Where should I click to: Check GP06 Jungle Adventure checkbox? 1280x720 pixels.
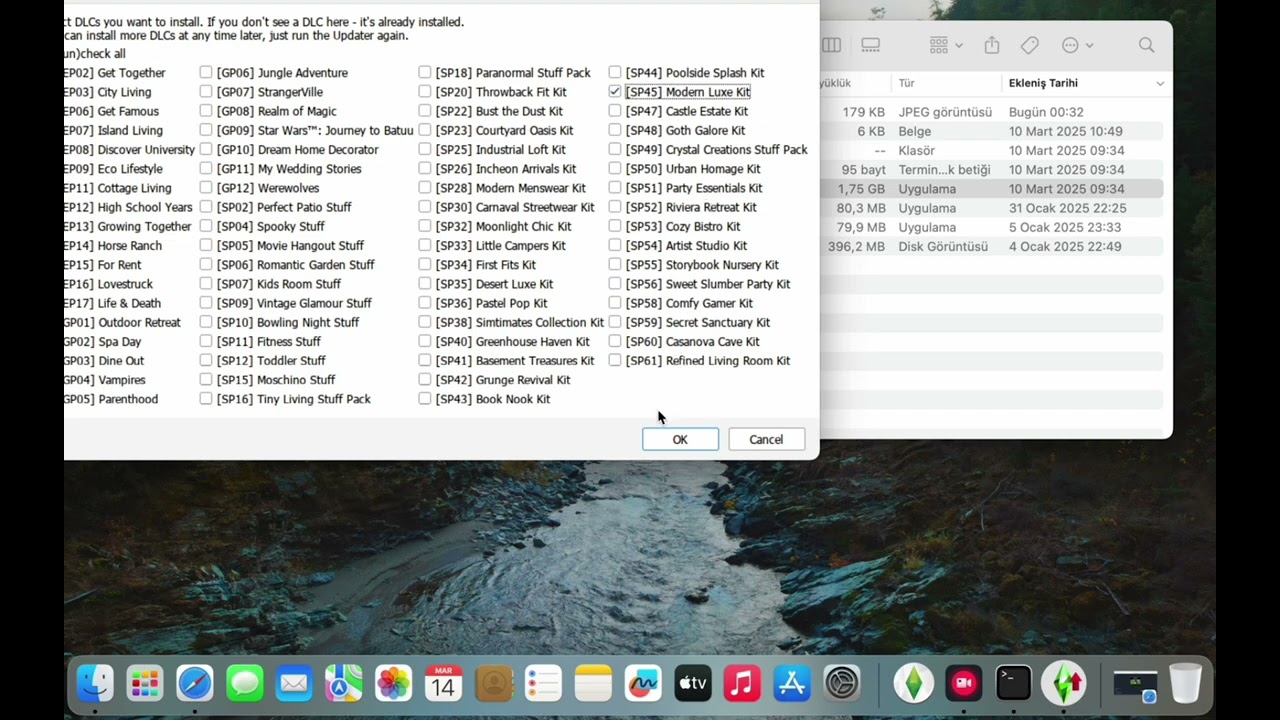pos(206,72)
